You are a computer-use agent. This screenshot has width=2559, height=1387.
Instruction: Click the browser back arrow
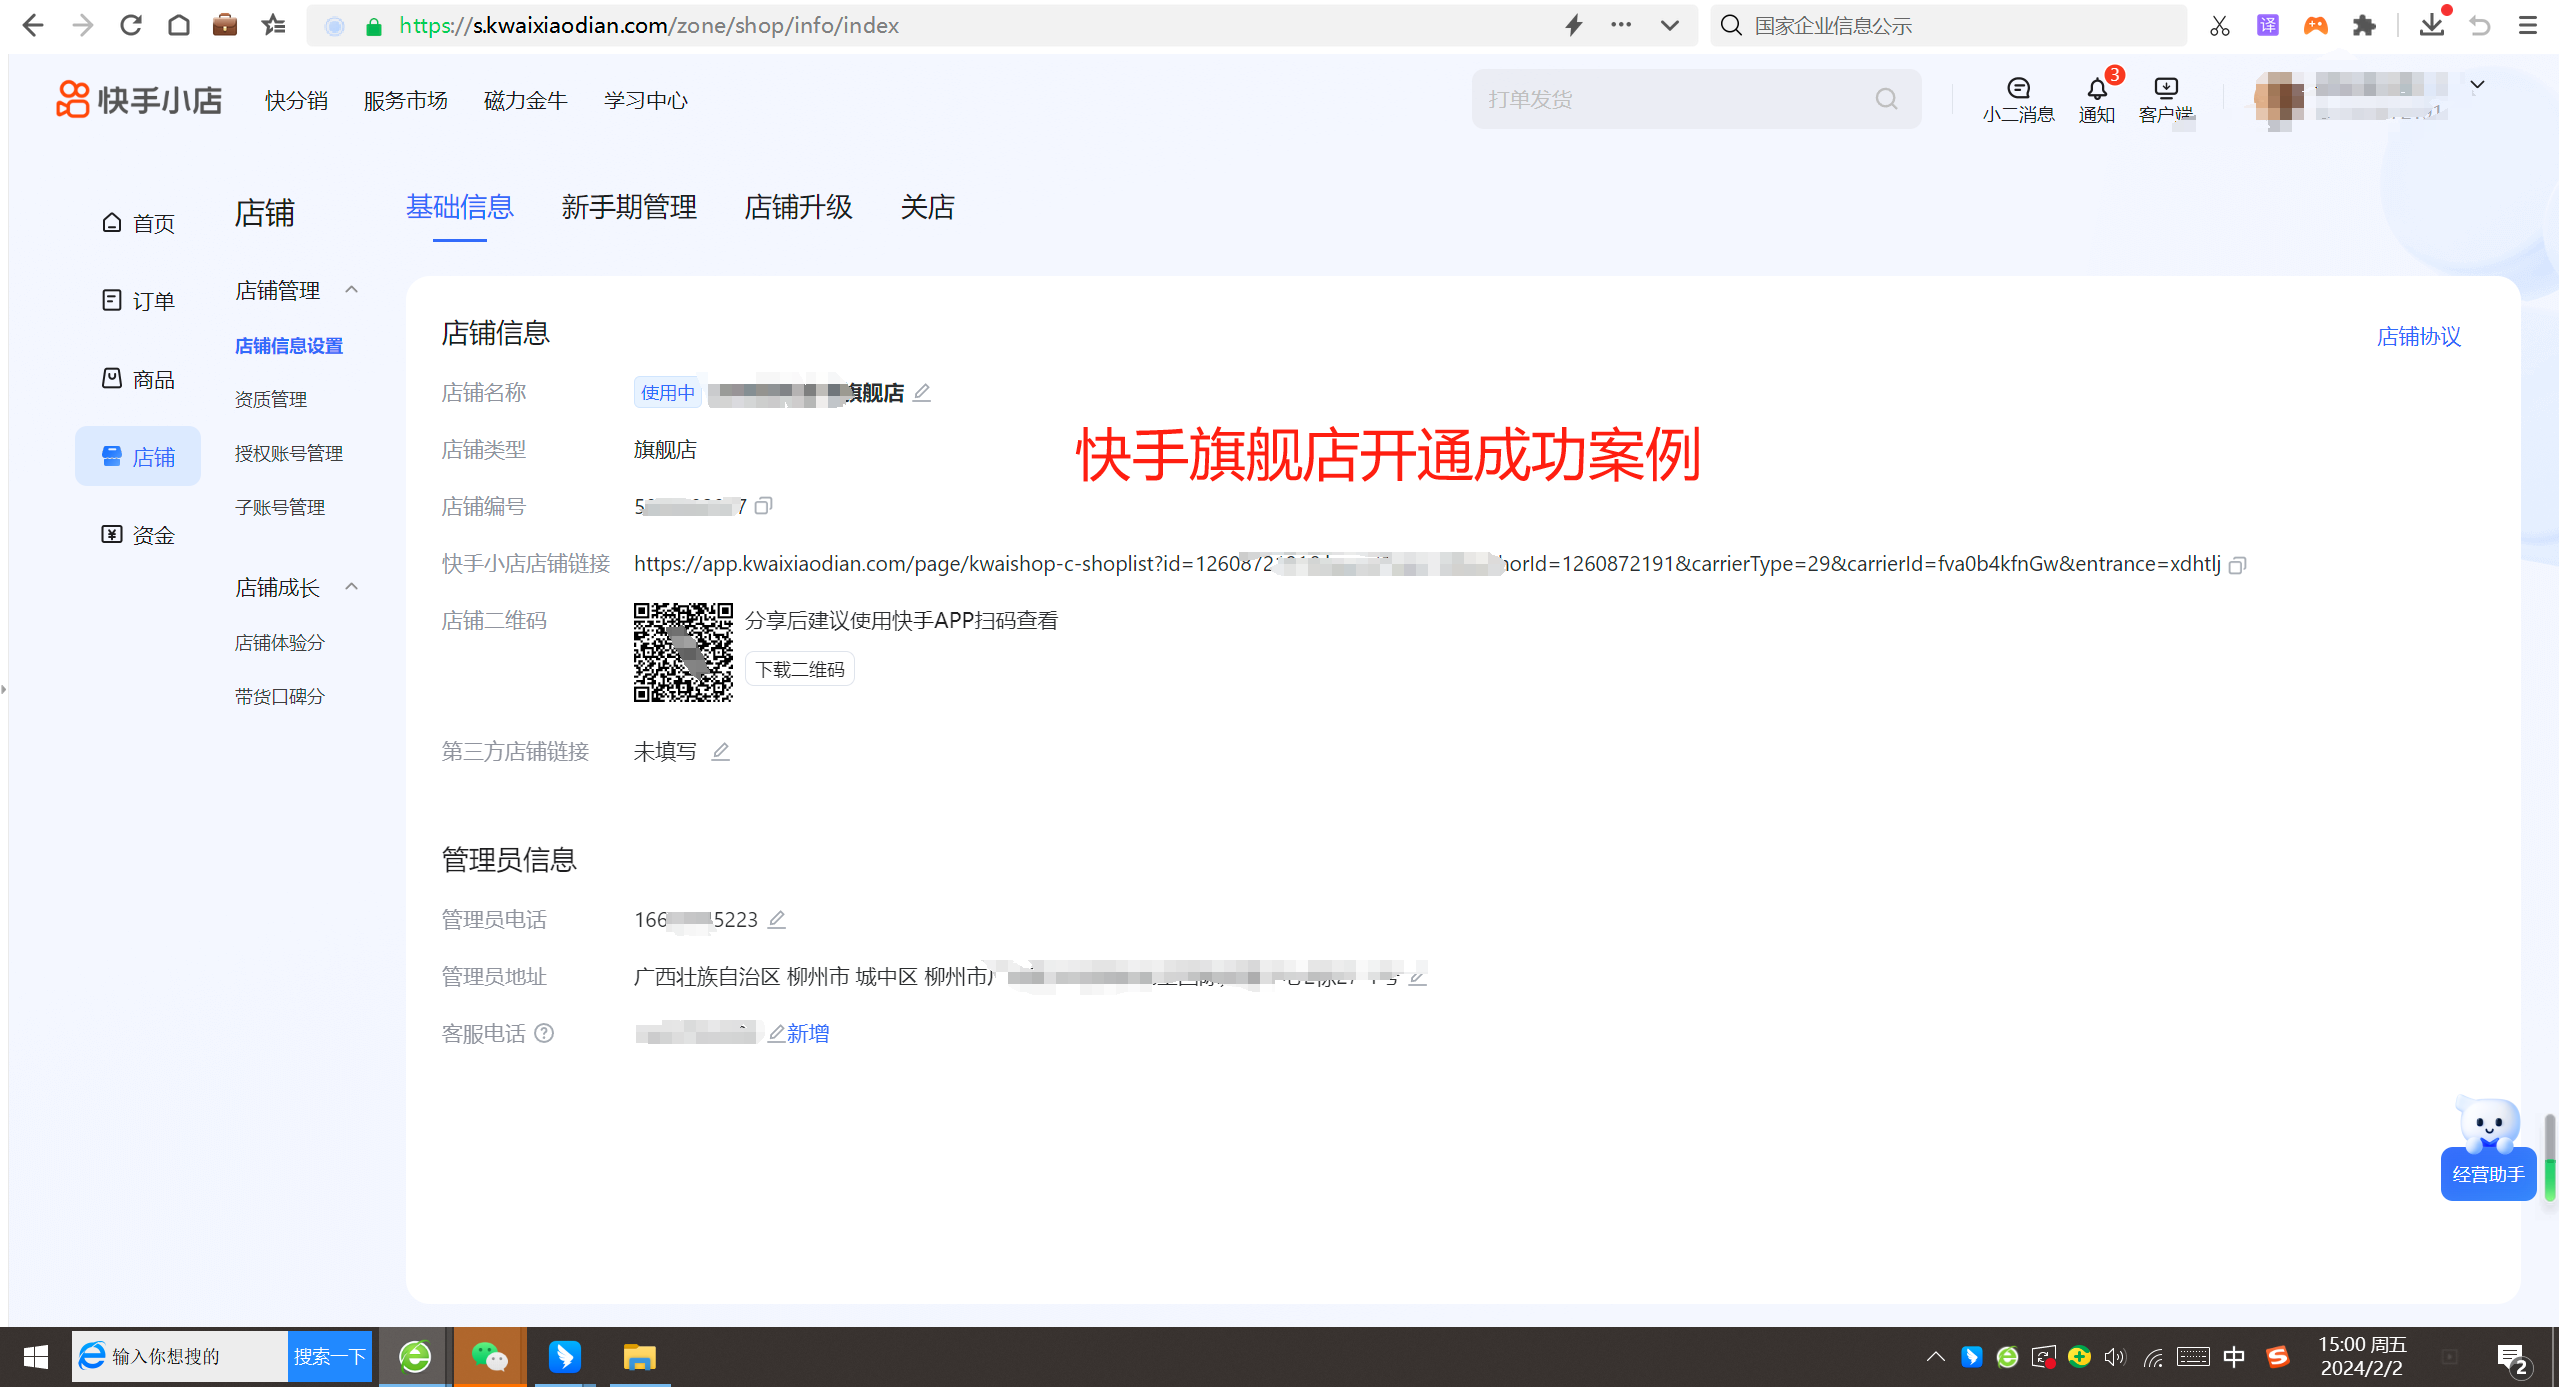tap(33, 25)
